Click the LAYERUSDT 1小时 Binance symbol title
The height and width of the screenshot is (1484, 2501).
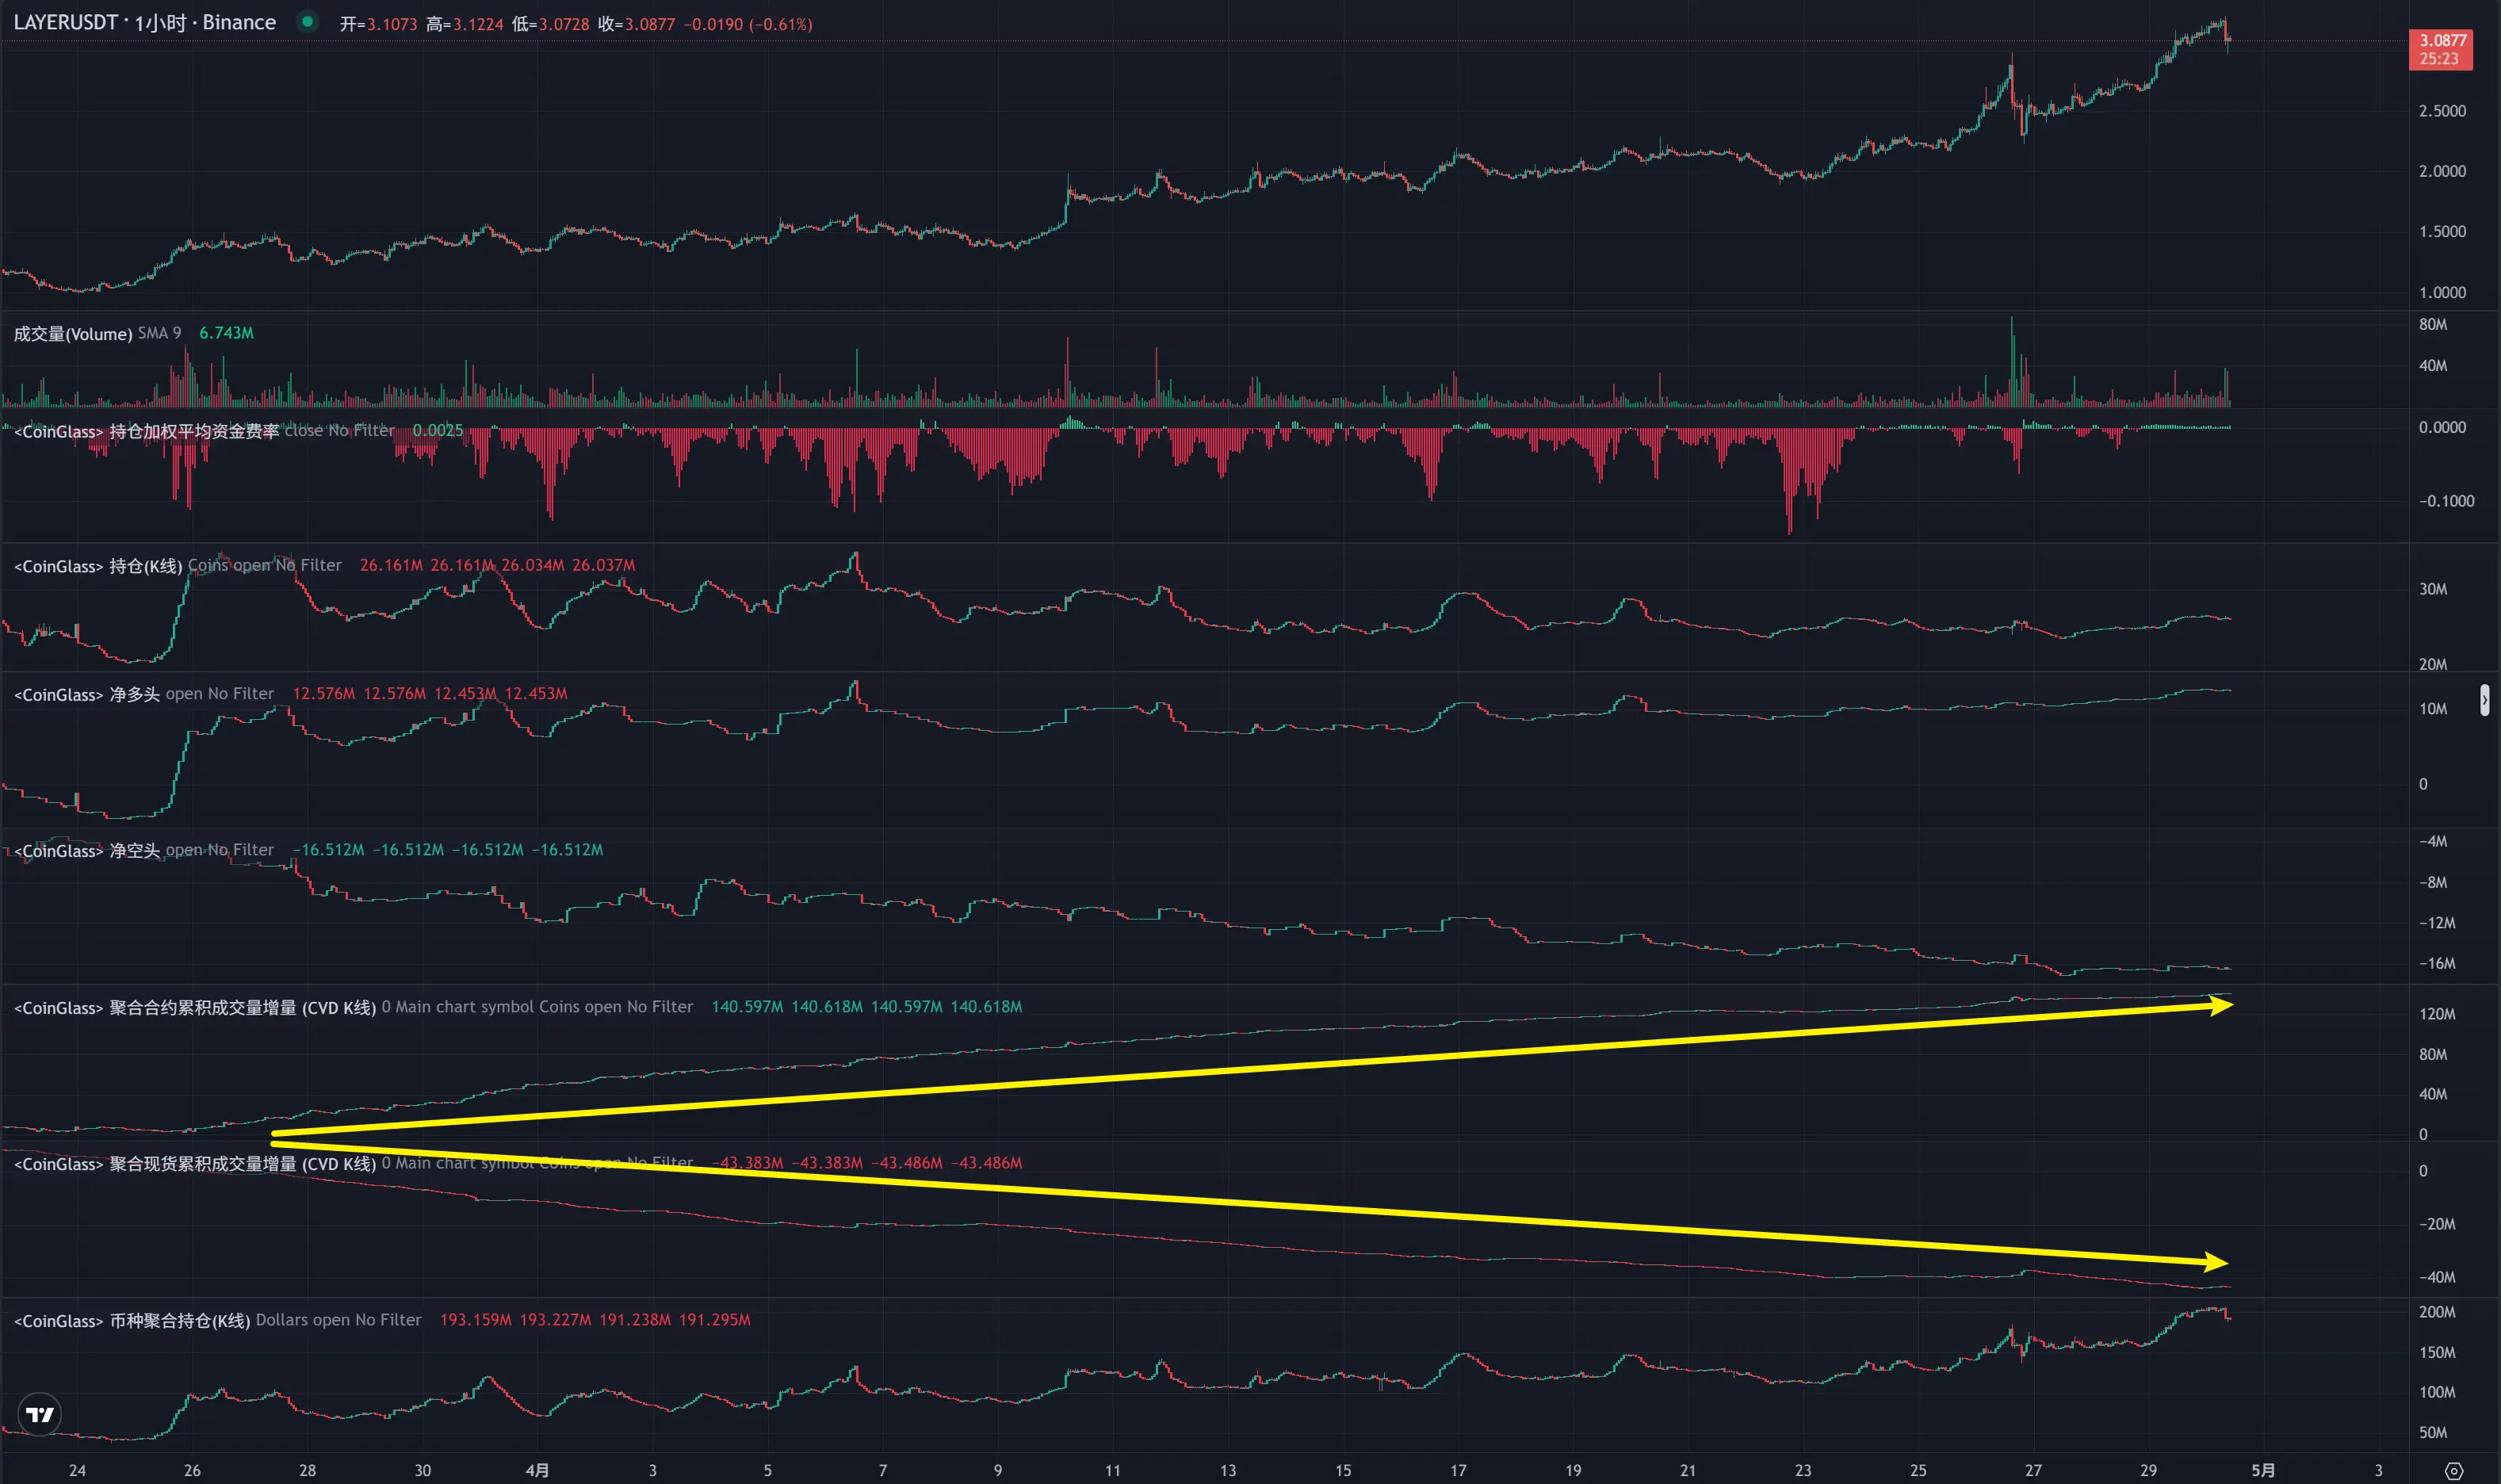coord(145,22)
